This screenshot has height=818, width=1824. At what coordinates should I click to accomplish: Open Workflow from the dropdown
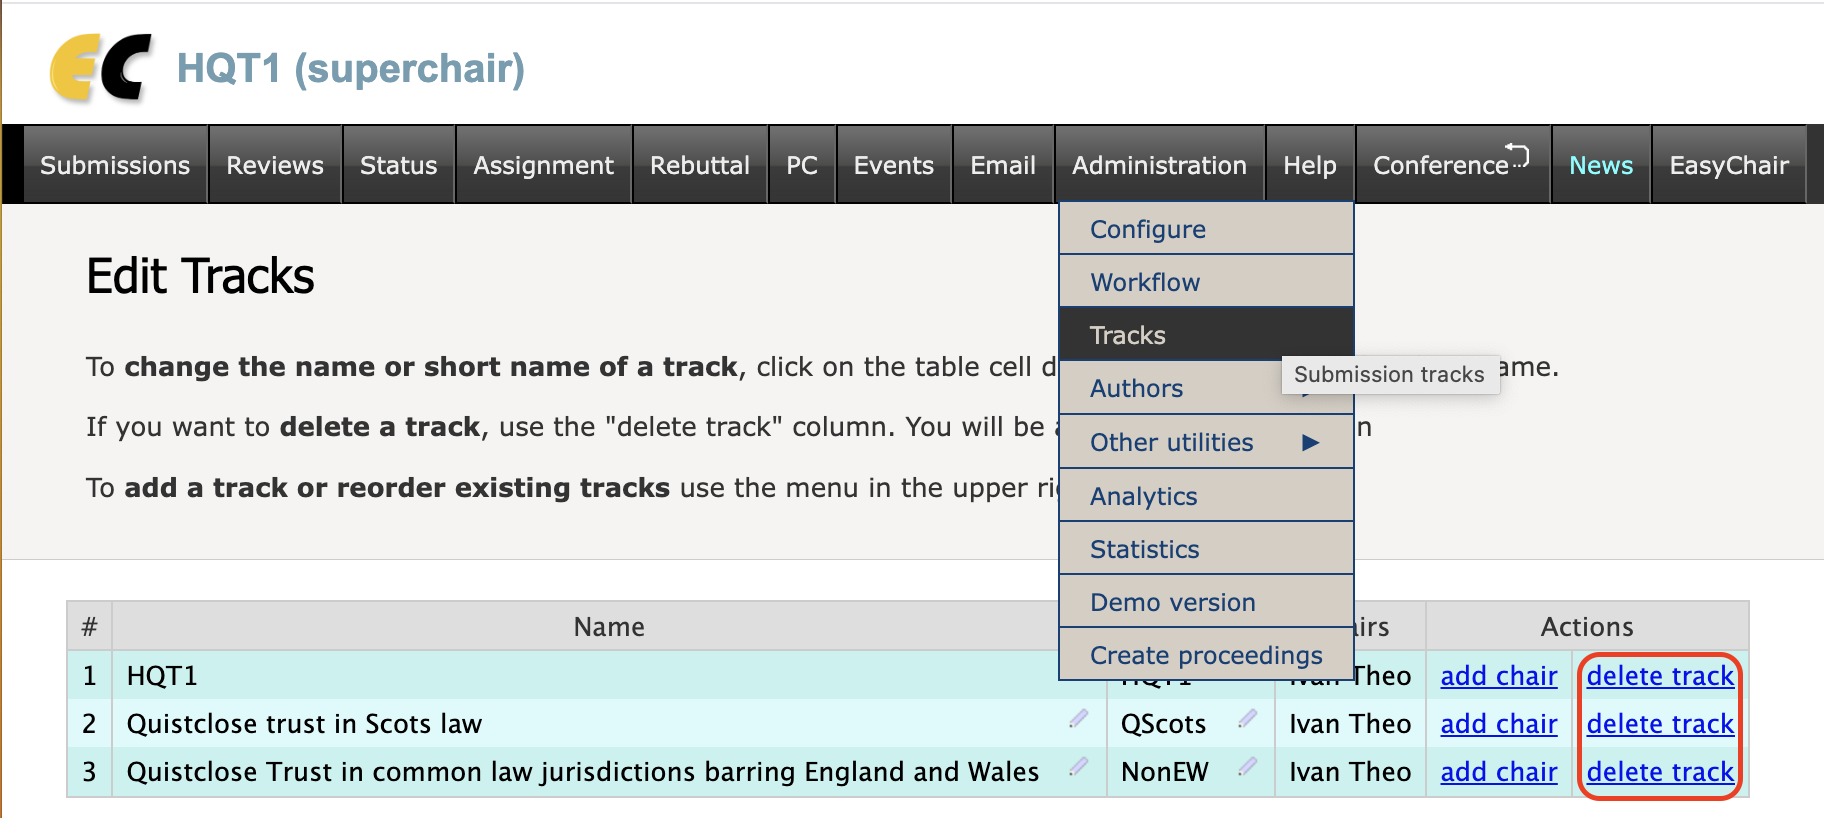pos(1145,282)
